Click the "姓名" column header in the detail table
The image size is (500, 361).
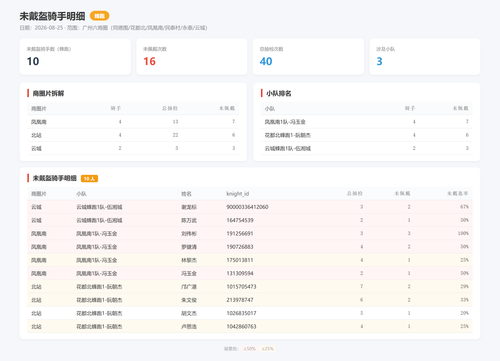pyautogui.click(x=186, y=194)
